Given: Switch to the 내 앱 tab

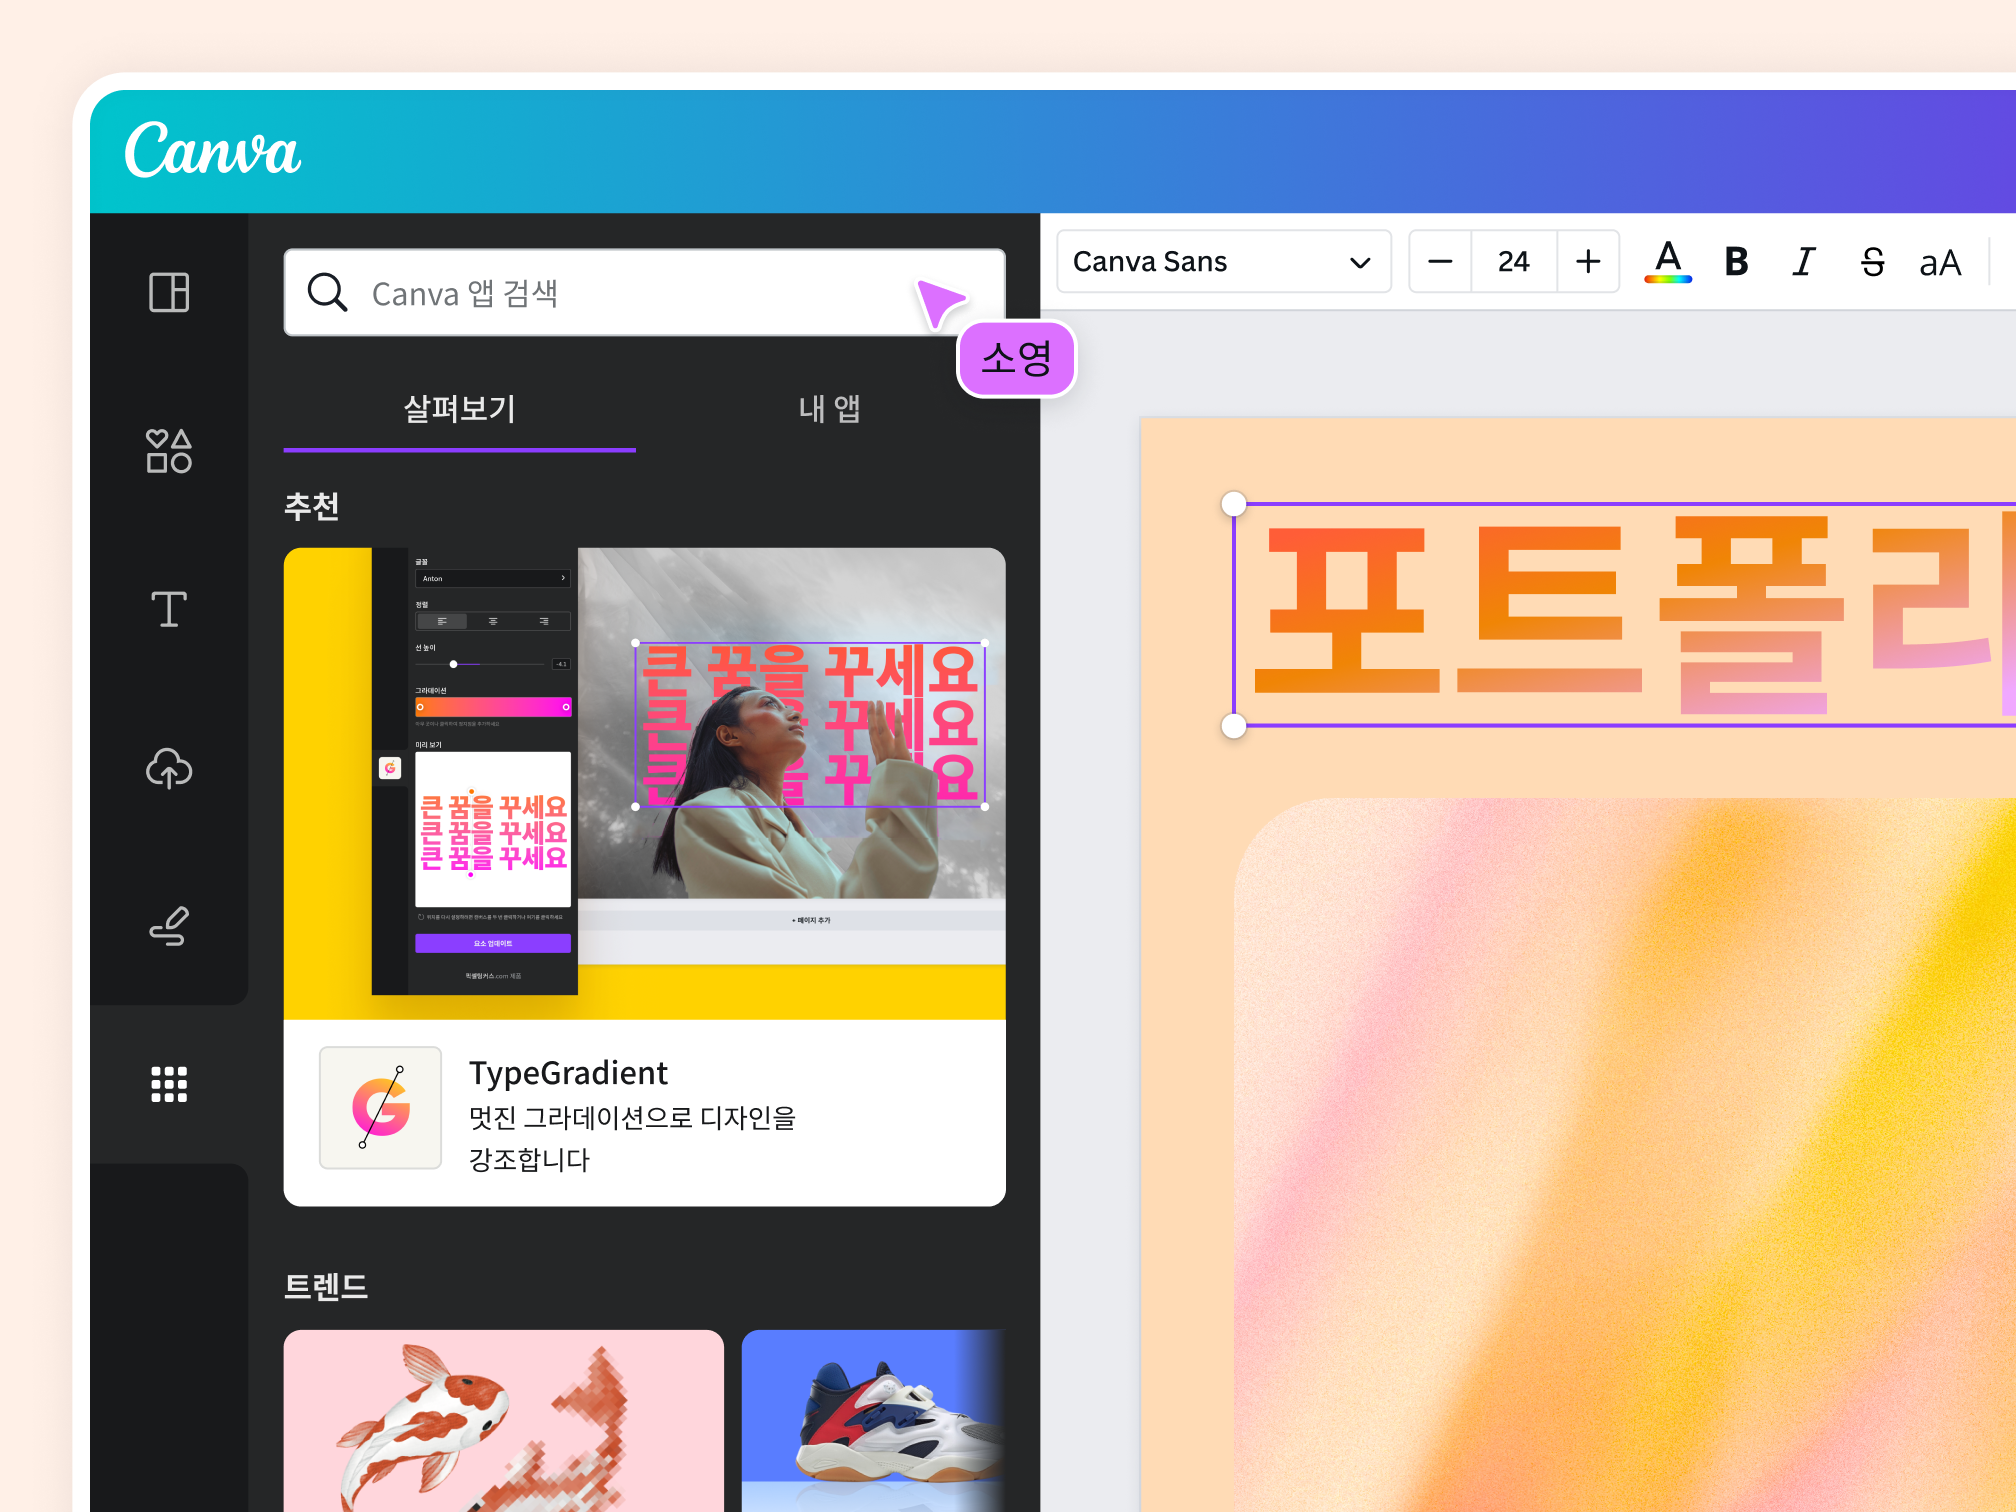Looking at the screenshot, I should 828,409.
